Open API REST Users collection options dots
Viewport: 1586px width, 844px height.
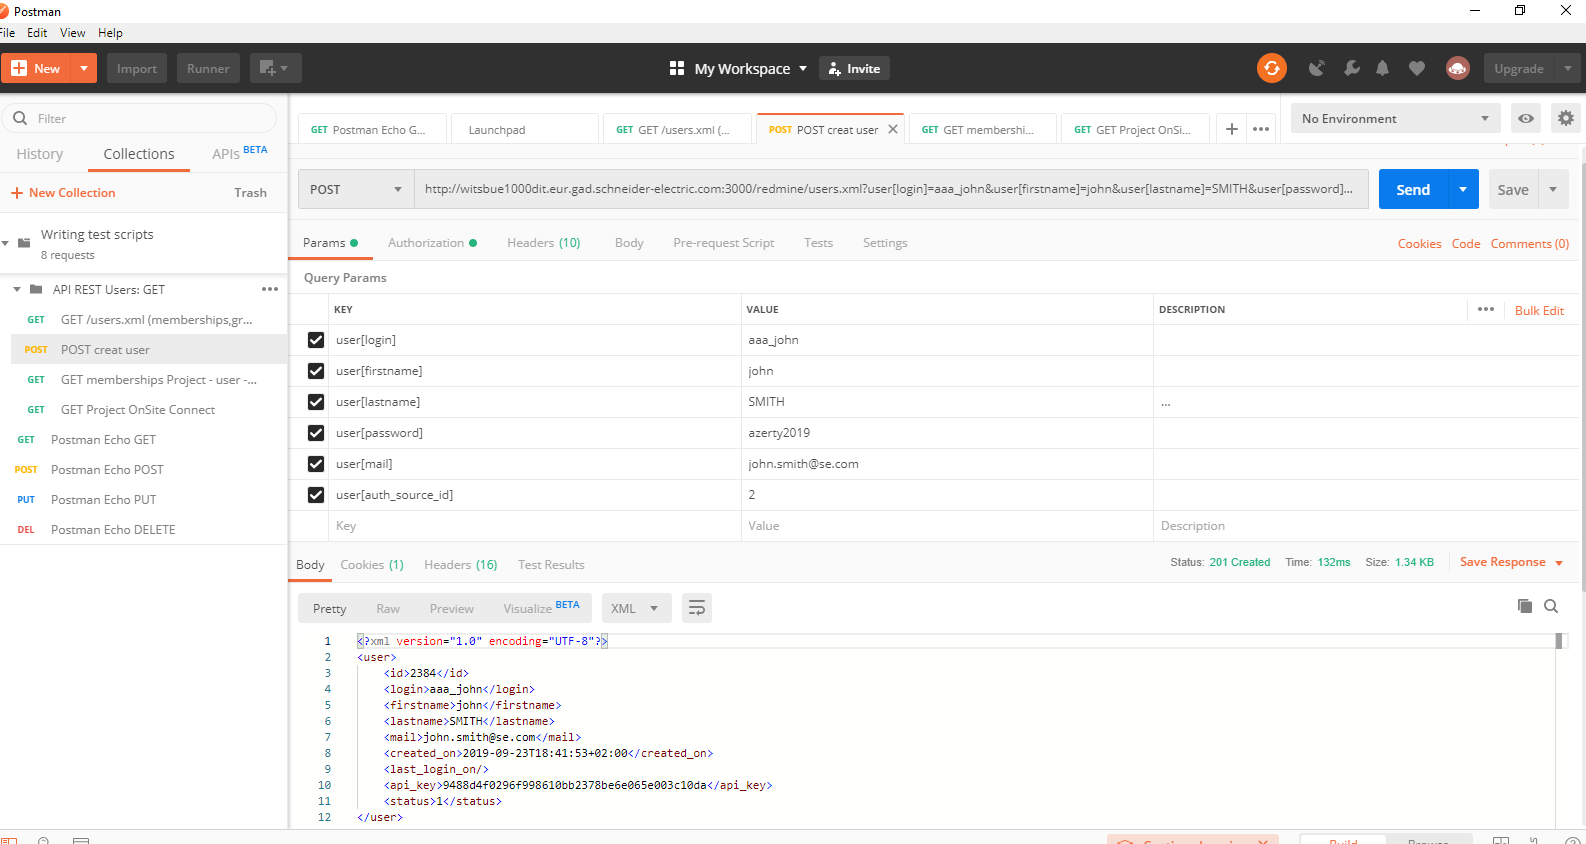coord(270,289)
